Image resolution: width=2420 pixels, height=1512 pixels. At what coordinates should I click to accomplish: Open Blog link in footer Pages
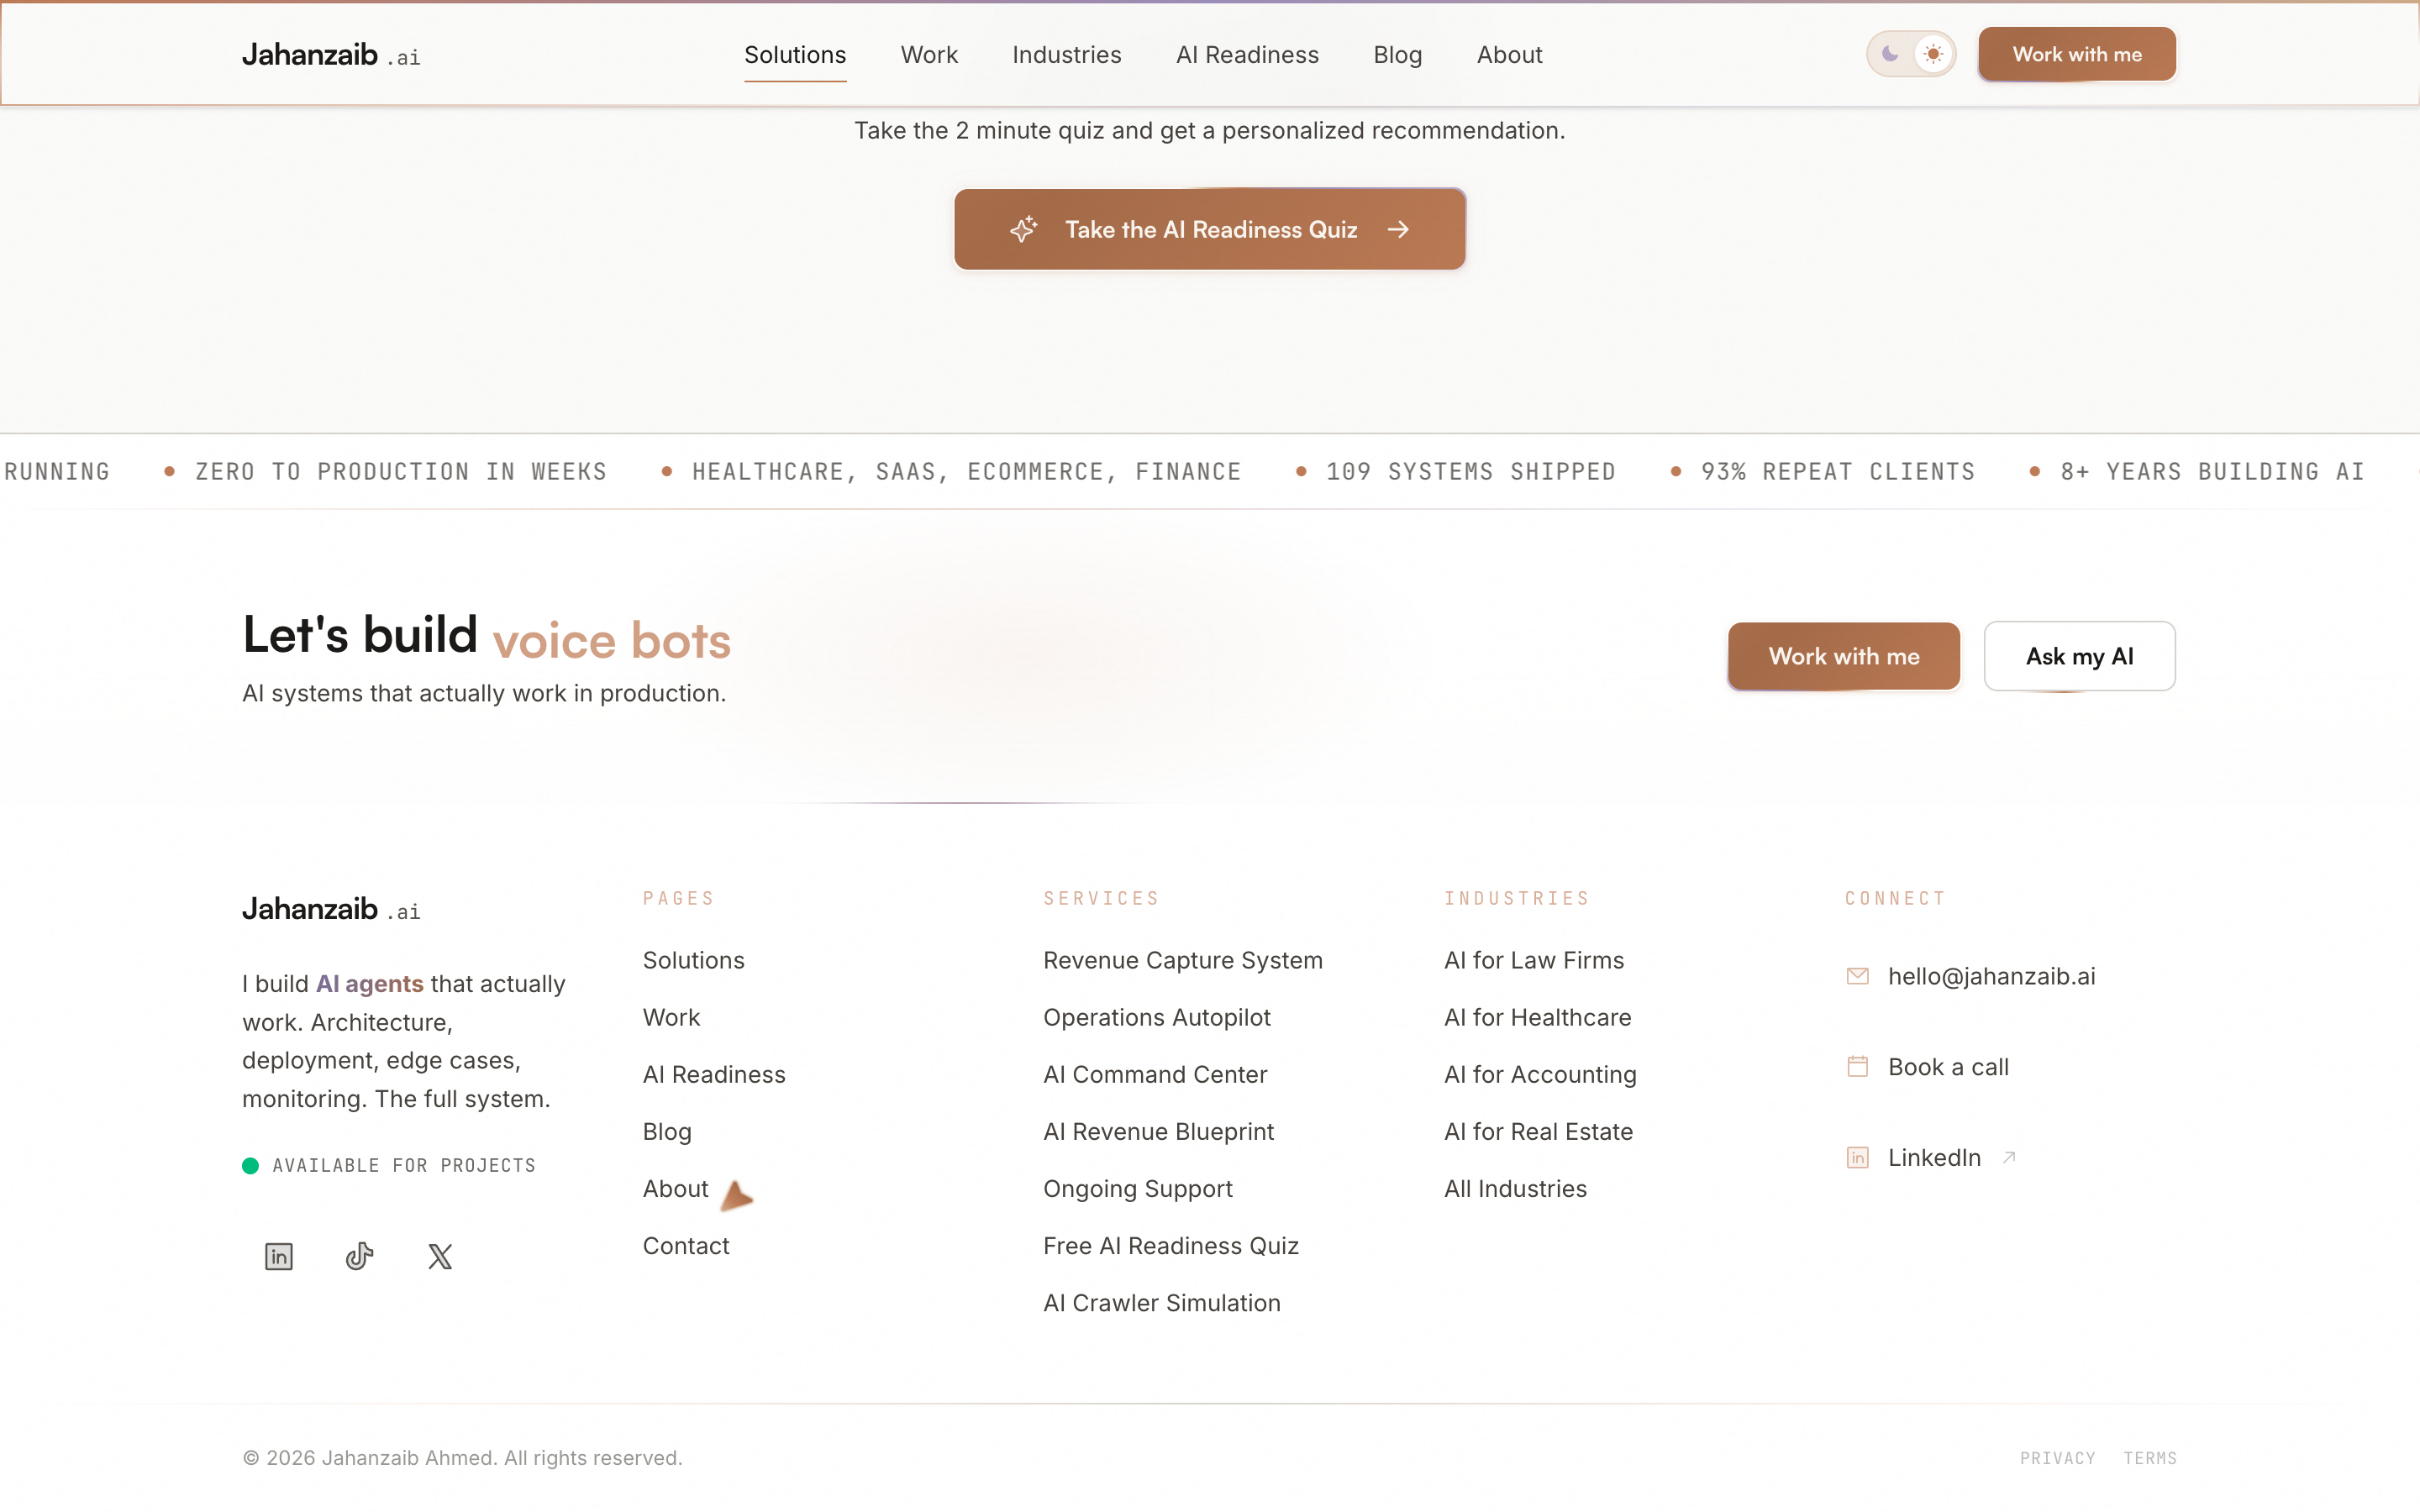pyautogui.click(x=667, y=1131)
